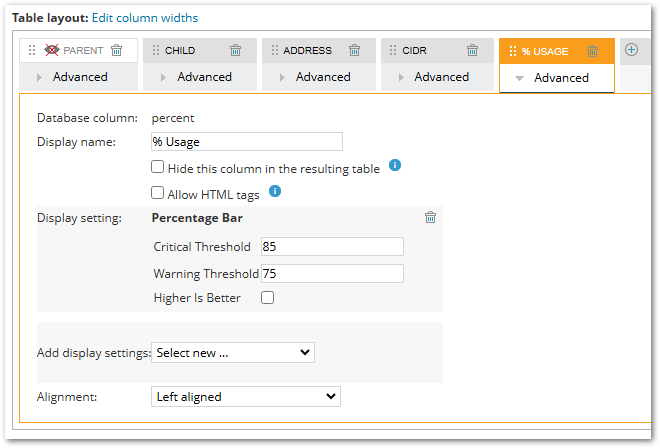Remove the Percentage Bar display setting
Image resolution: width=660 pixels, height=448 pixels.
430,218
